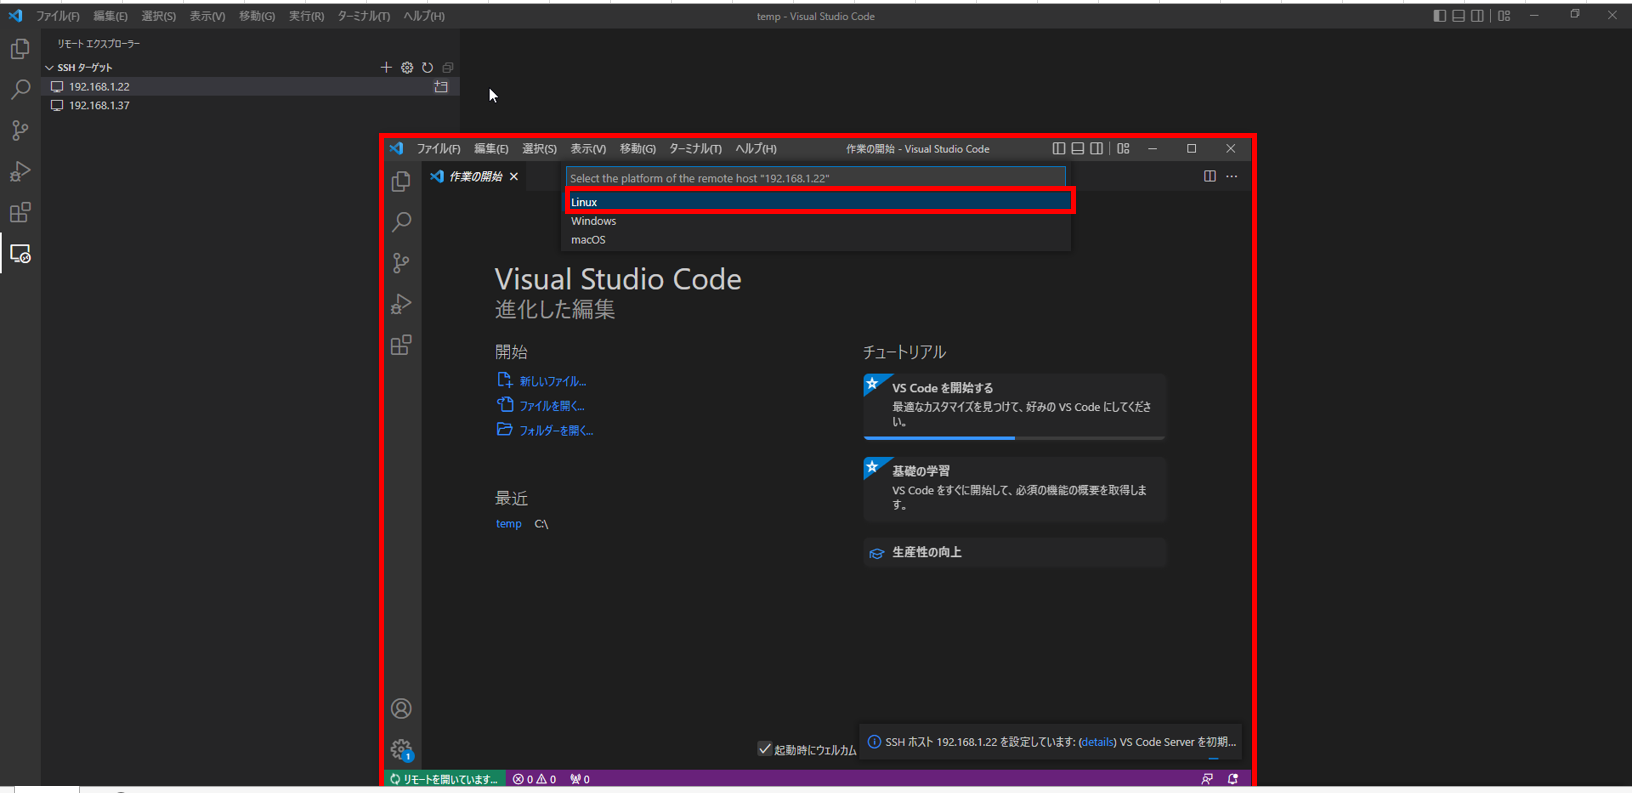Open Source Control in the temp window

pos(20,131)
